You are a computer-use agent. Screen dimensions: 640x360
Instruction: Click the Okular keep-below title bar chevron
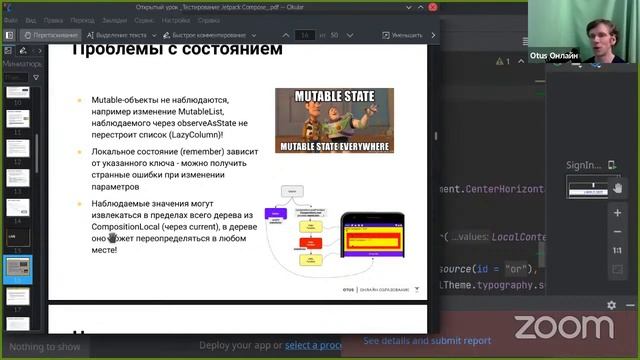(x=409, y=7)
